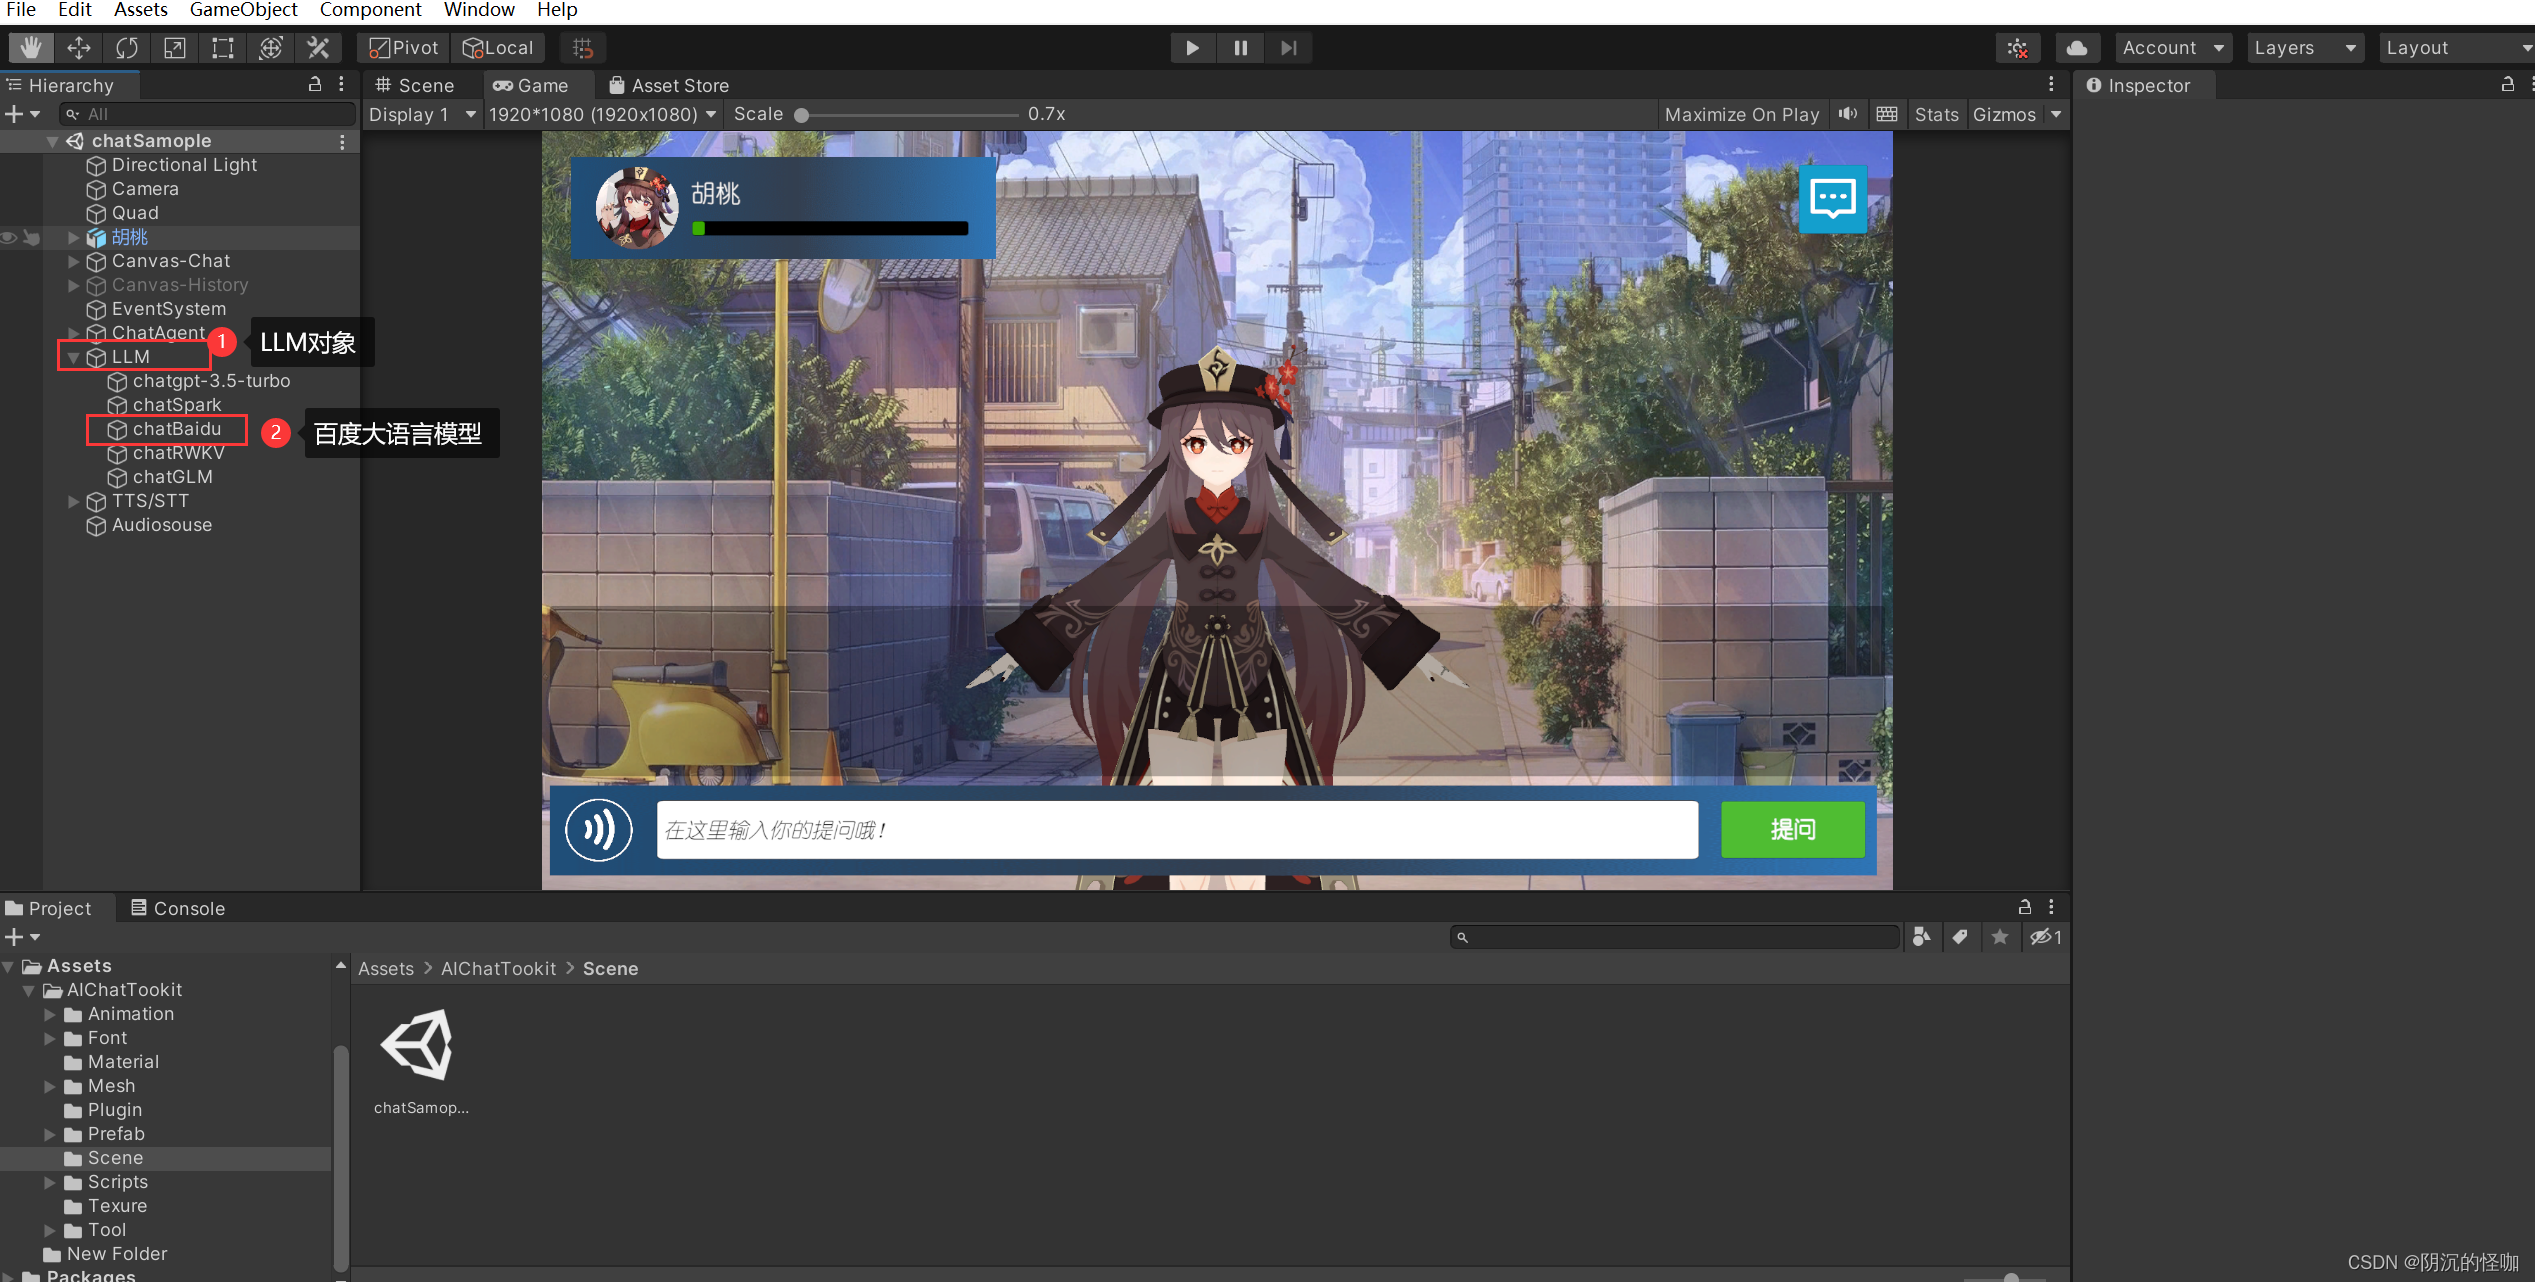Select the Move tool
Viewport: 2535px width, 1282px height.
coord(79,47)
